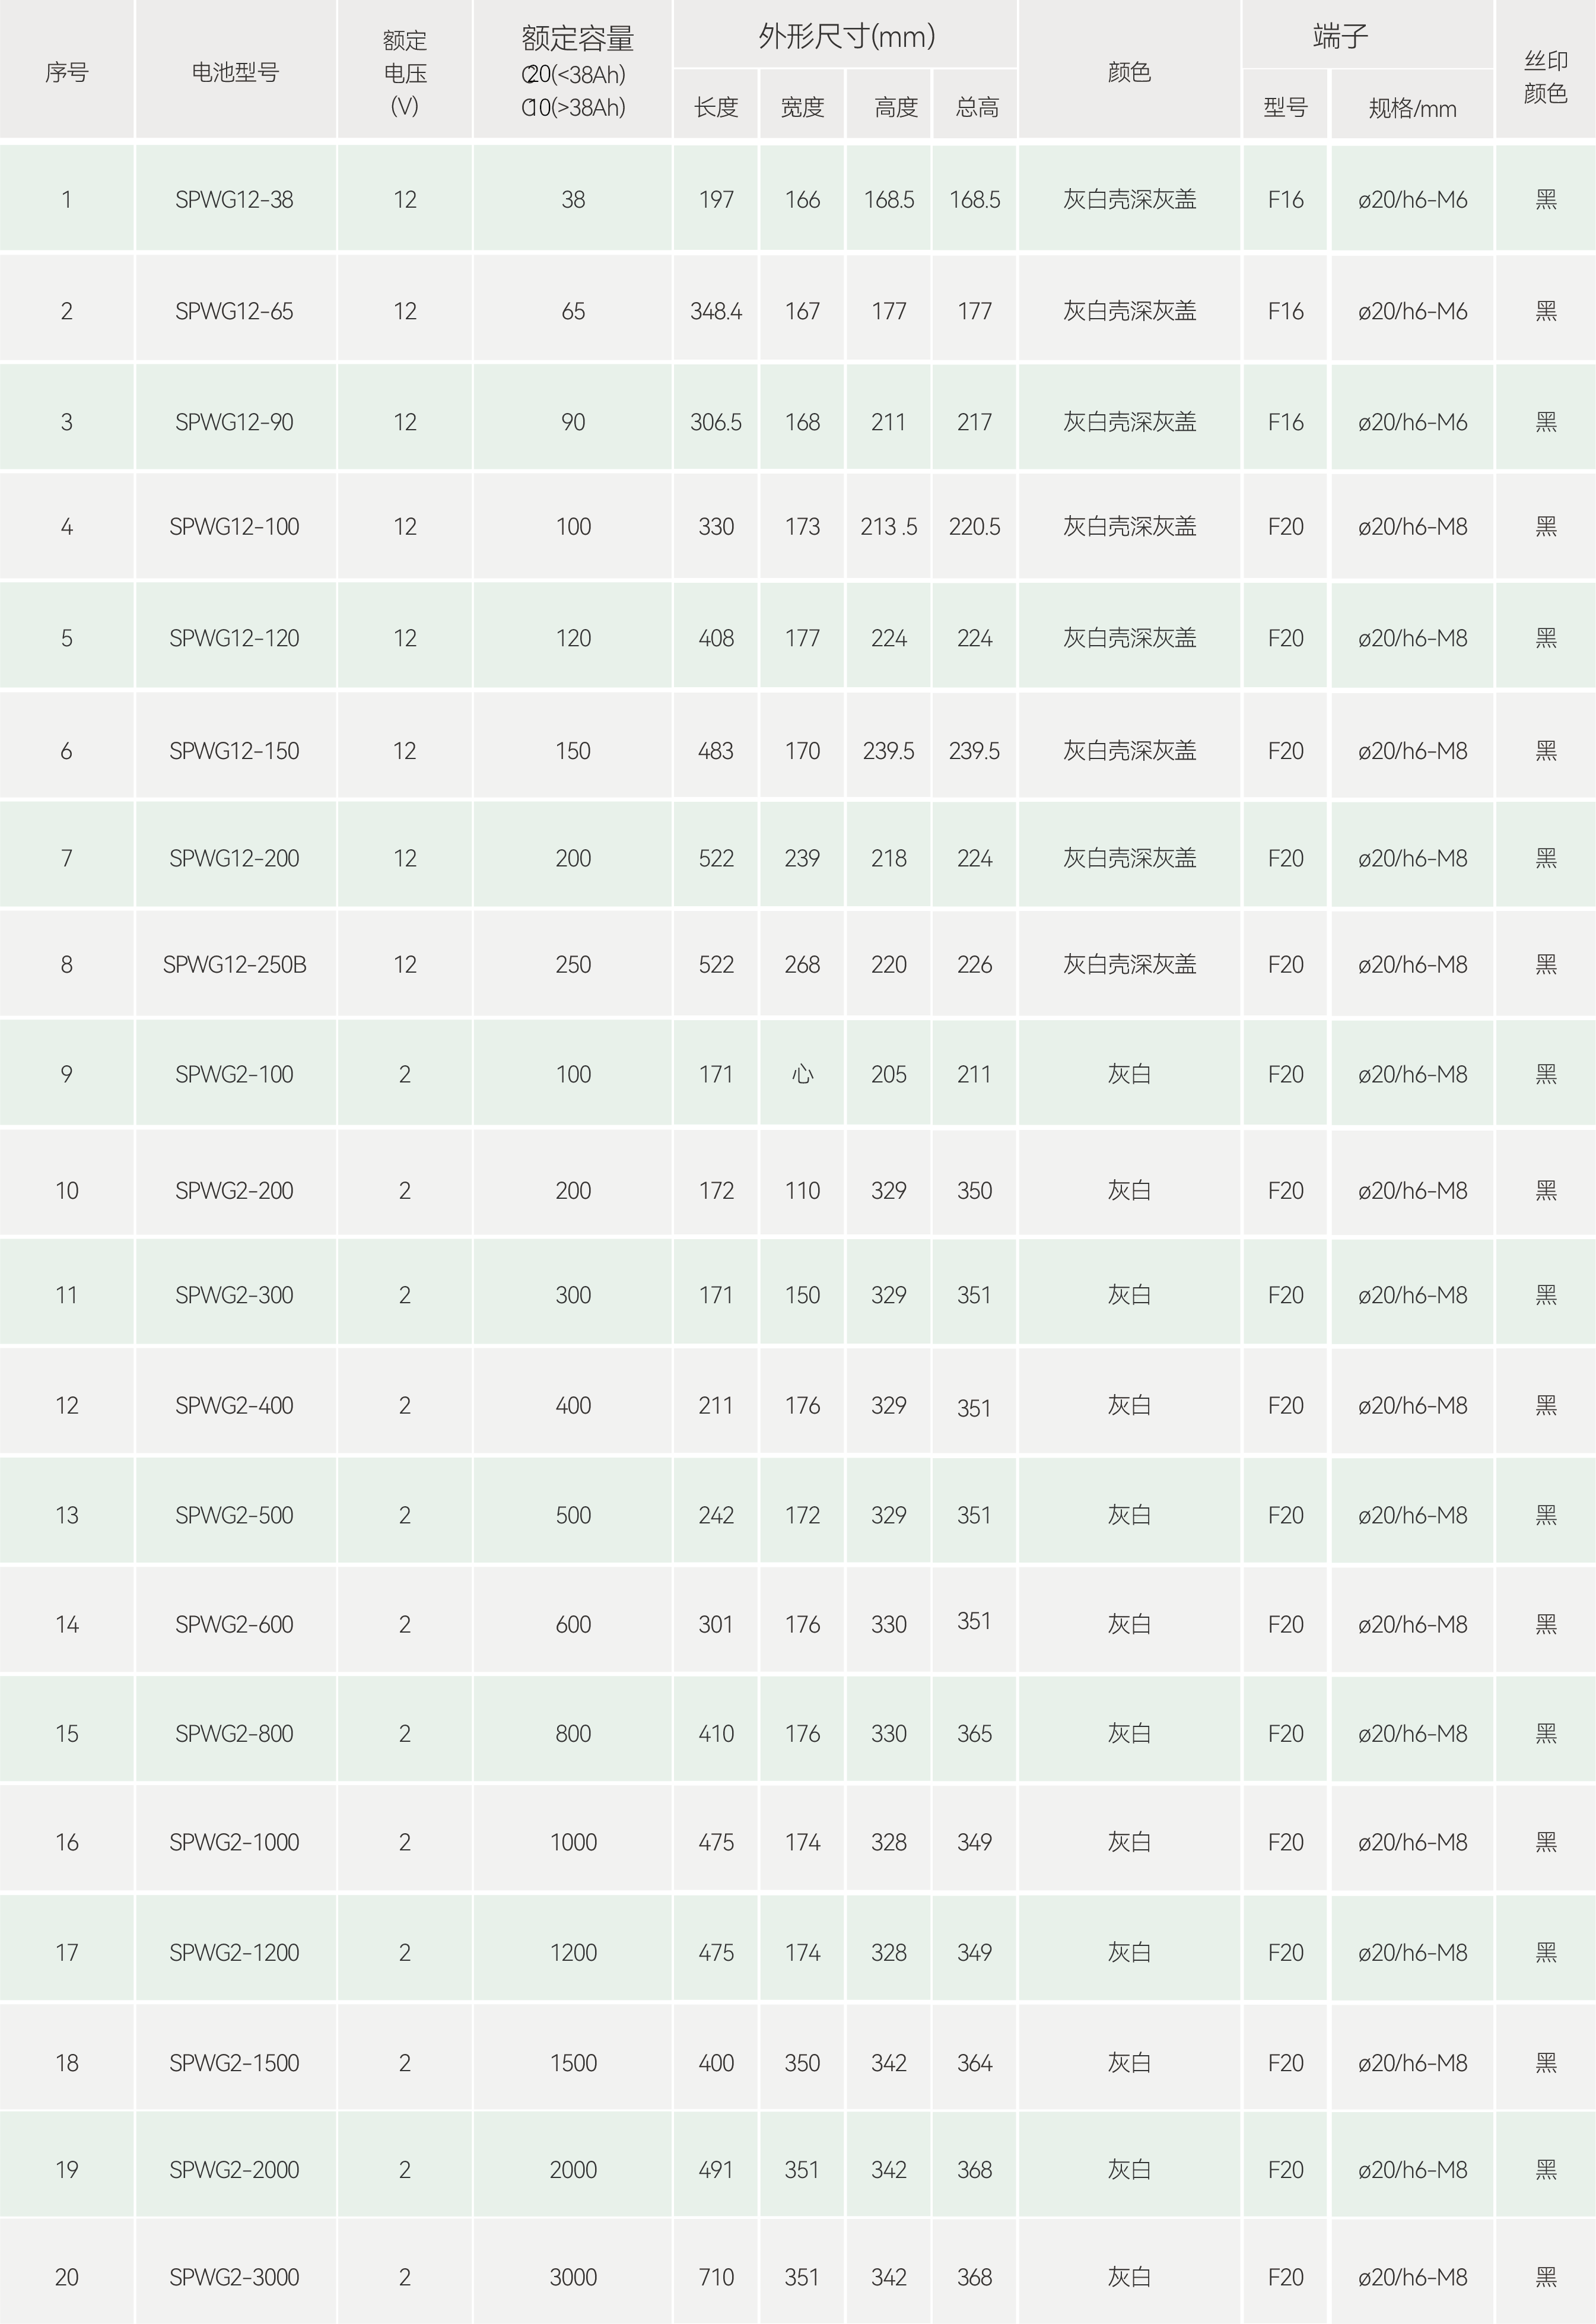
Task: Click the 颜色 column header
Action: click(x=1129, y=72)
